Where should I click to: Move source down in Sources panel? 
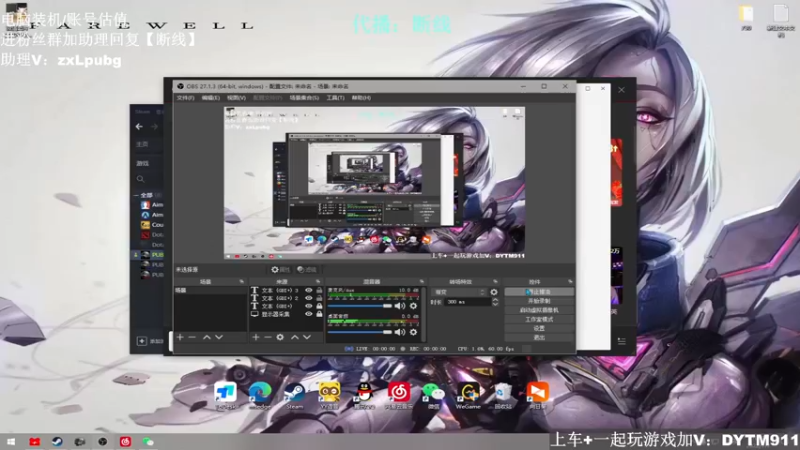pyautogui.click(x=307, y=337)
